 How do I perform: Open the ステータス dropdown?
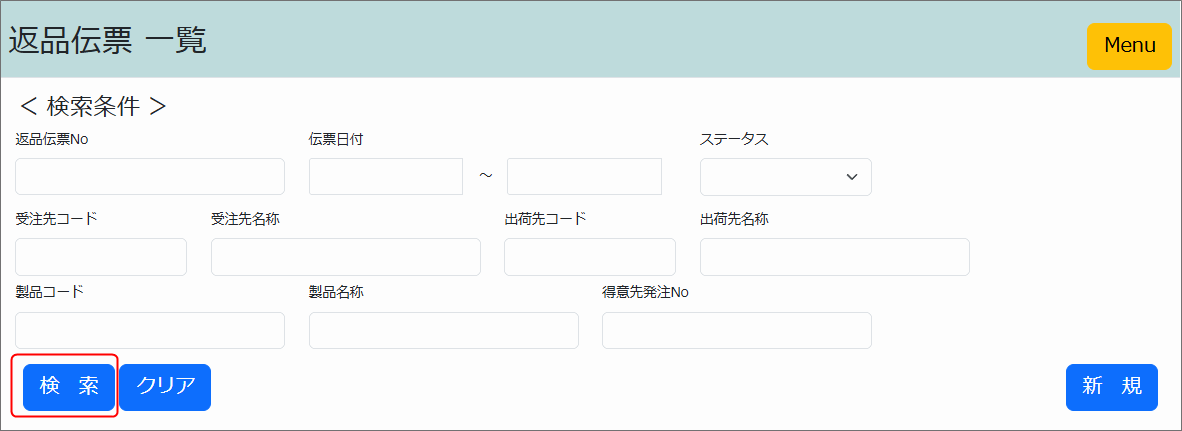pos(785,177)
